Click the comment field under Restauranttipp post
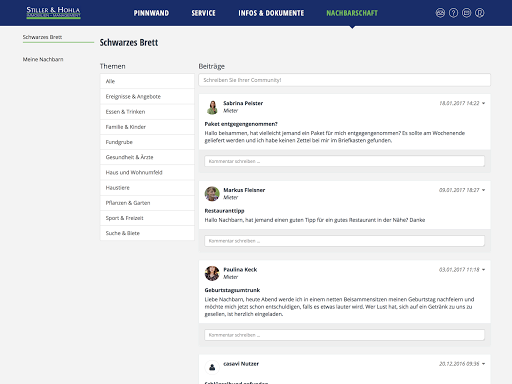512x384 pixels. 344,241
